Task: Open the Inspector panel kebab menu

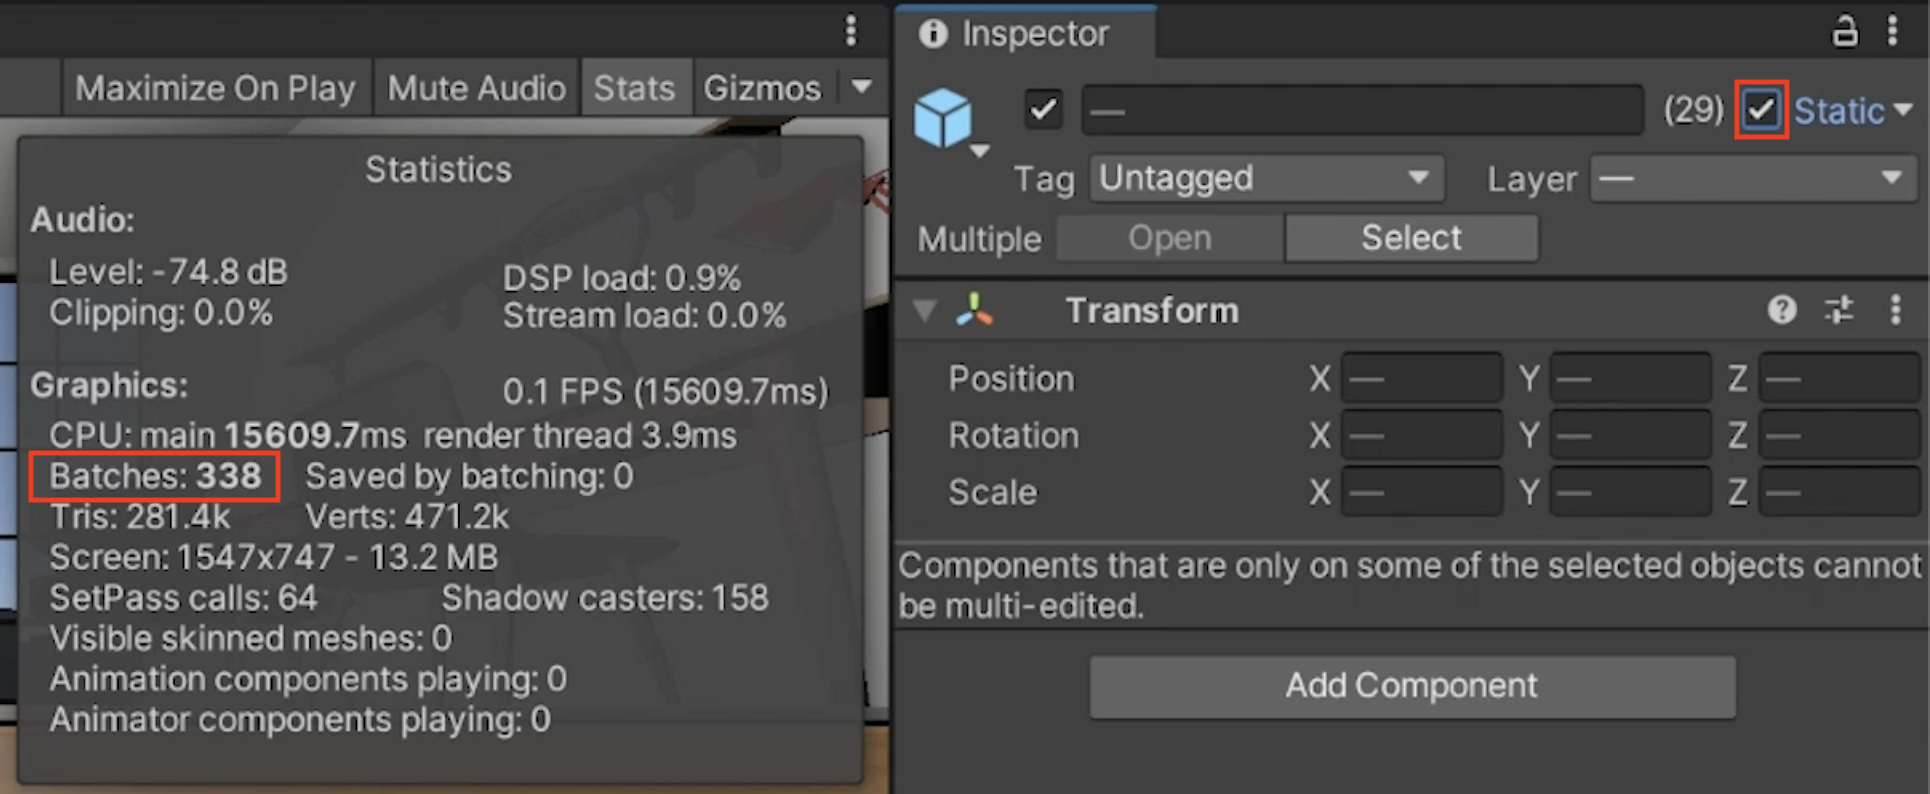Action: (1892, 32)
